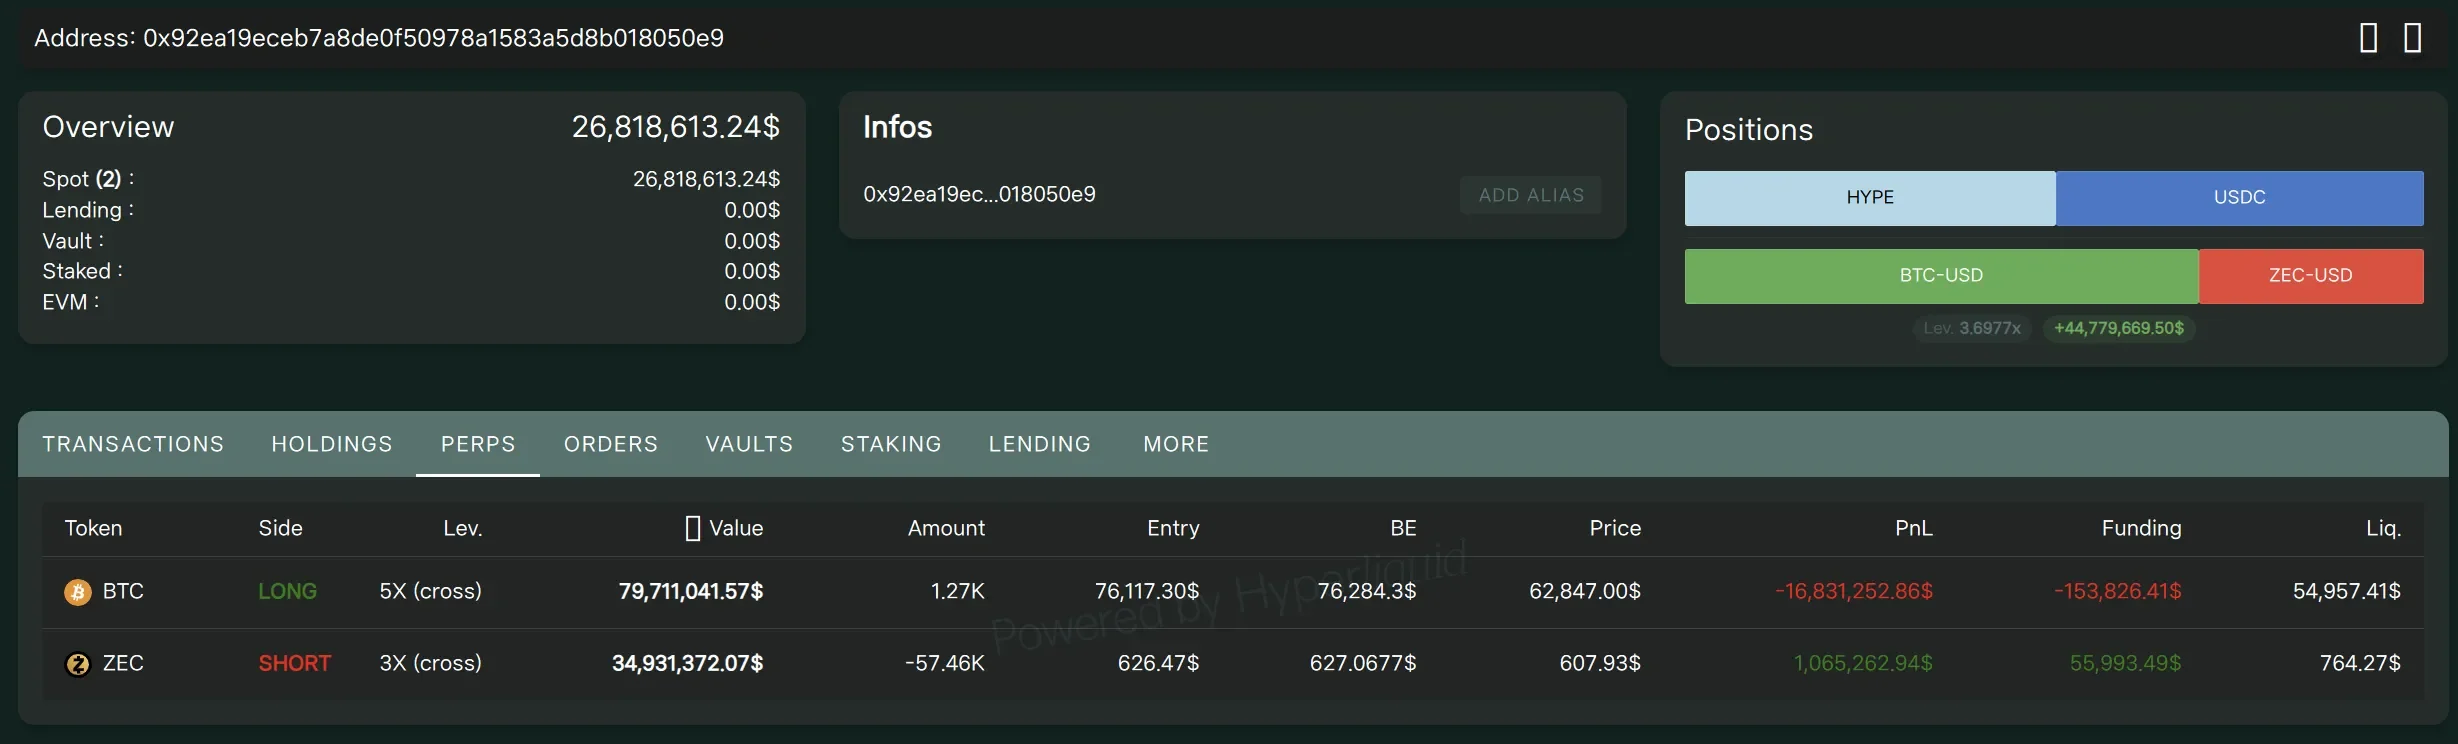Click BTC value 79,711,041.57$
Image resolution: width=2458 pixels, height=744 pixels.
point(690,592)
